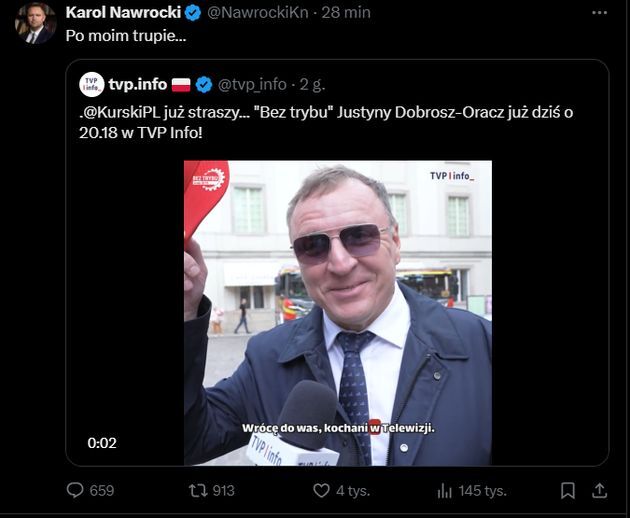The width and height of the screenshot is (630, 518).
Task: Reply to Karol Nawrocki's post
Action: pyautogui.click(x=75, y=491)
